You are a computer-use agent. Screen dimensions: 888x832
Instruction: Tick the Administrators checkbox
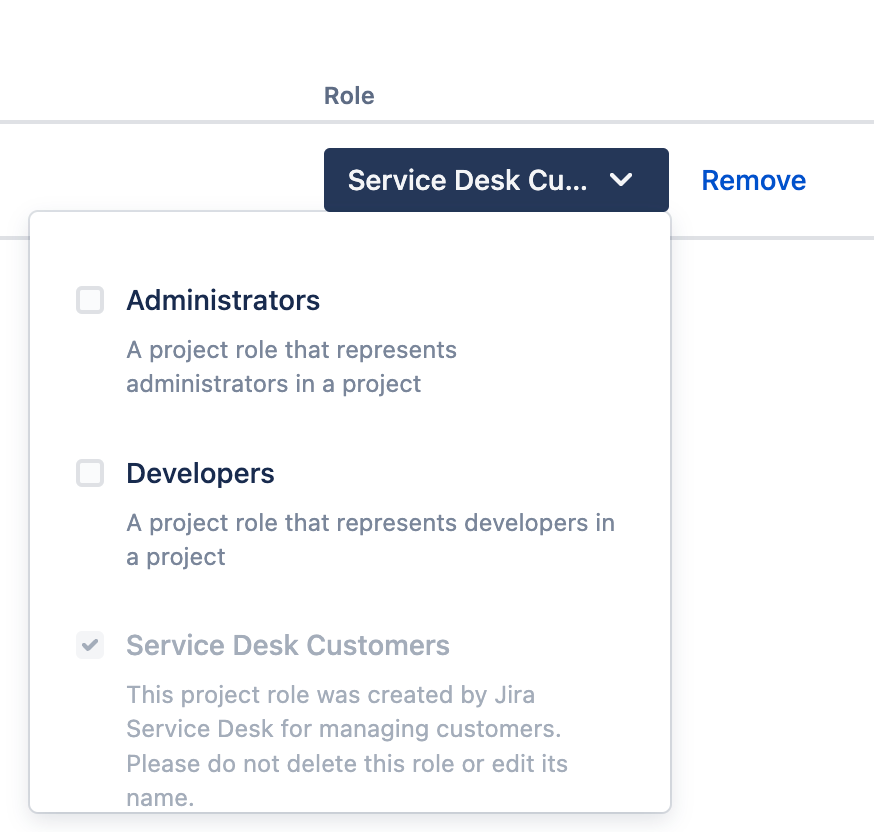(x=90, y=300)
